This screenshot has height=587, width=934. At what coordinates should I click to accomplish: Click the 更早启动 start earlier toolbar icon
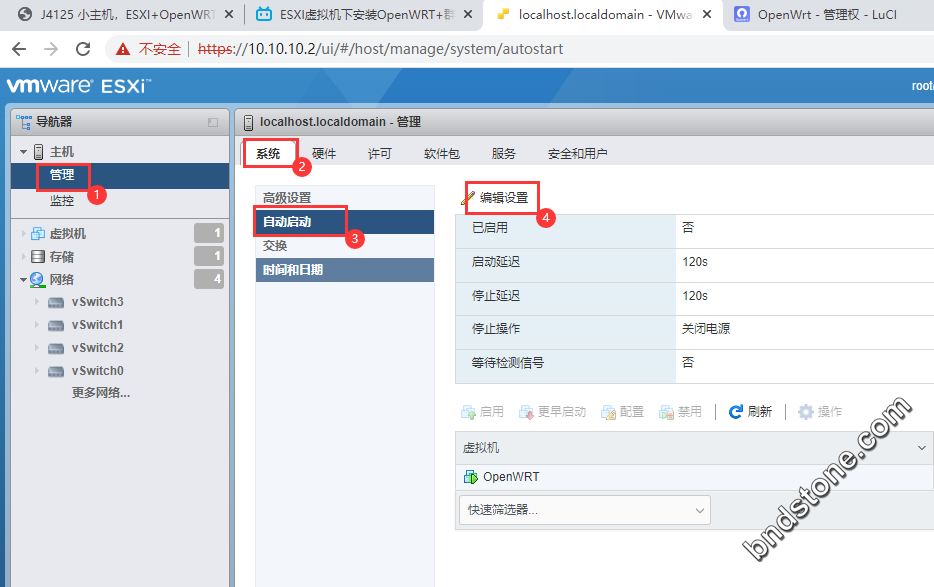(x=526, y=412)
